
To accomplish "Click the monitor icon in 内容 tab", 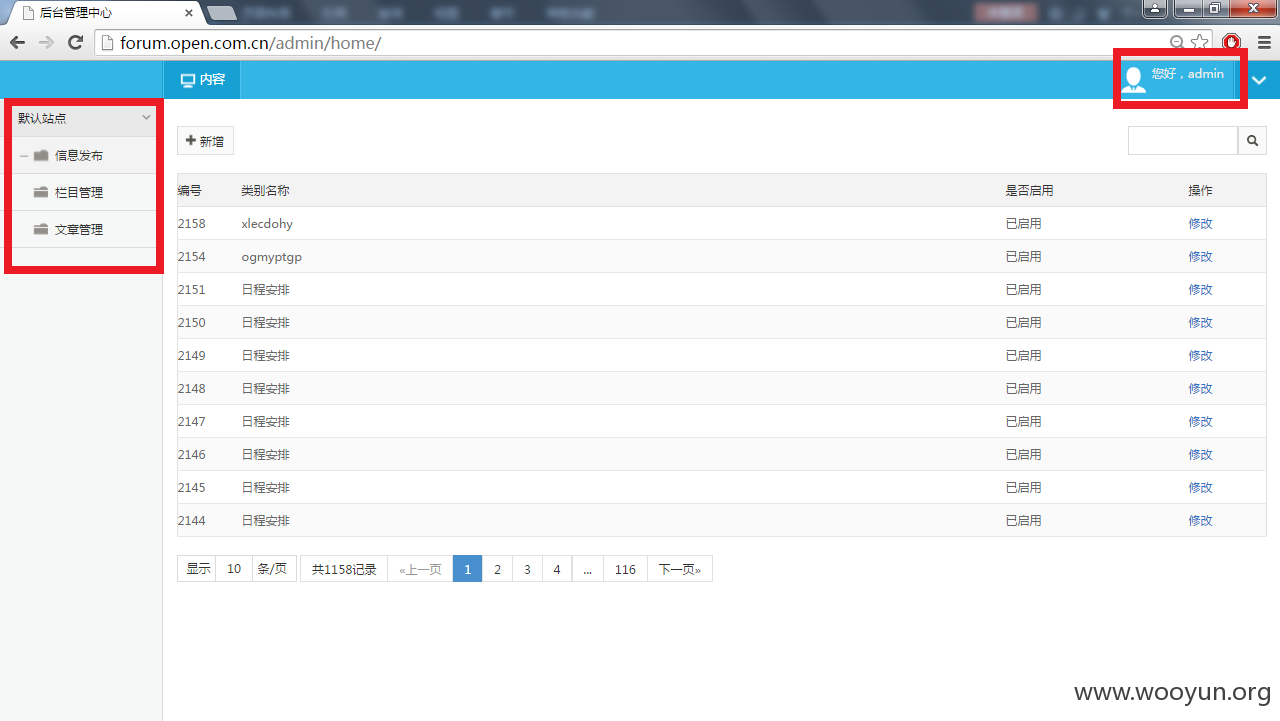I will click(x=187, y=80).
